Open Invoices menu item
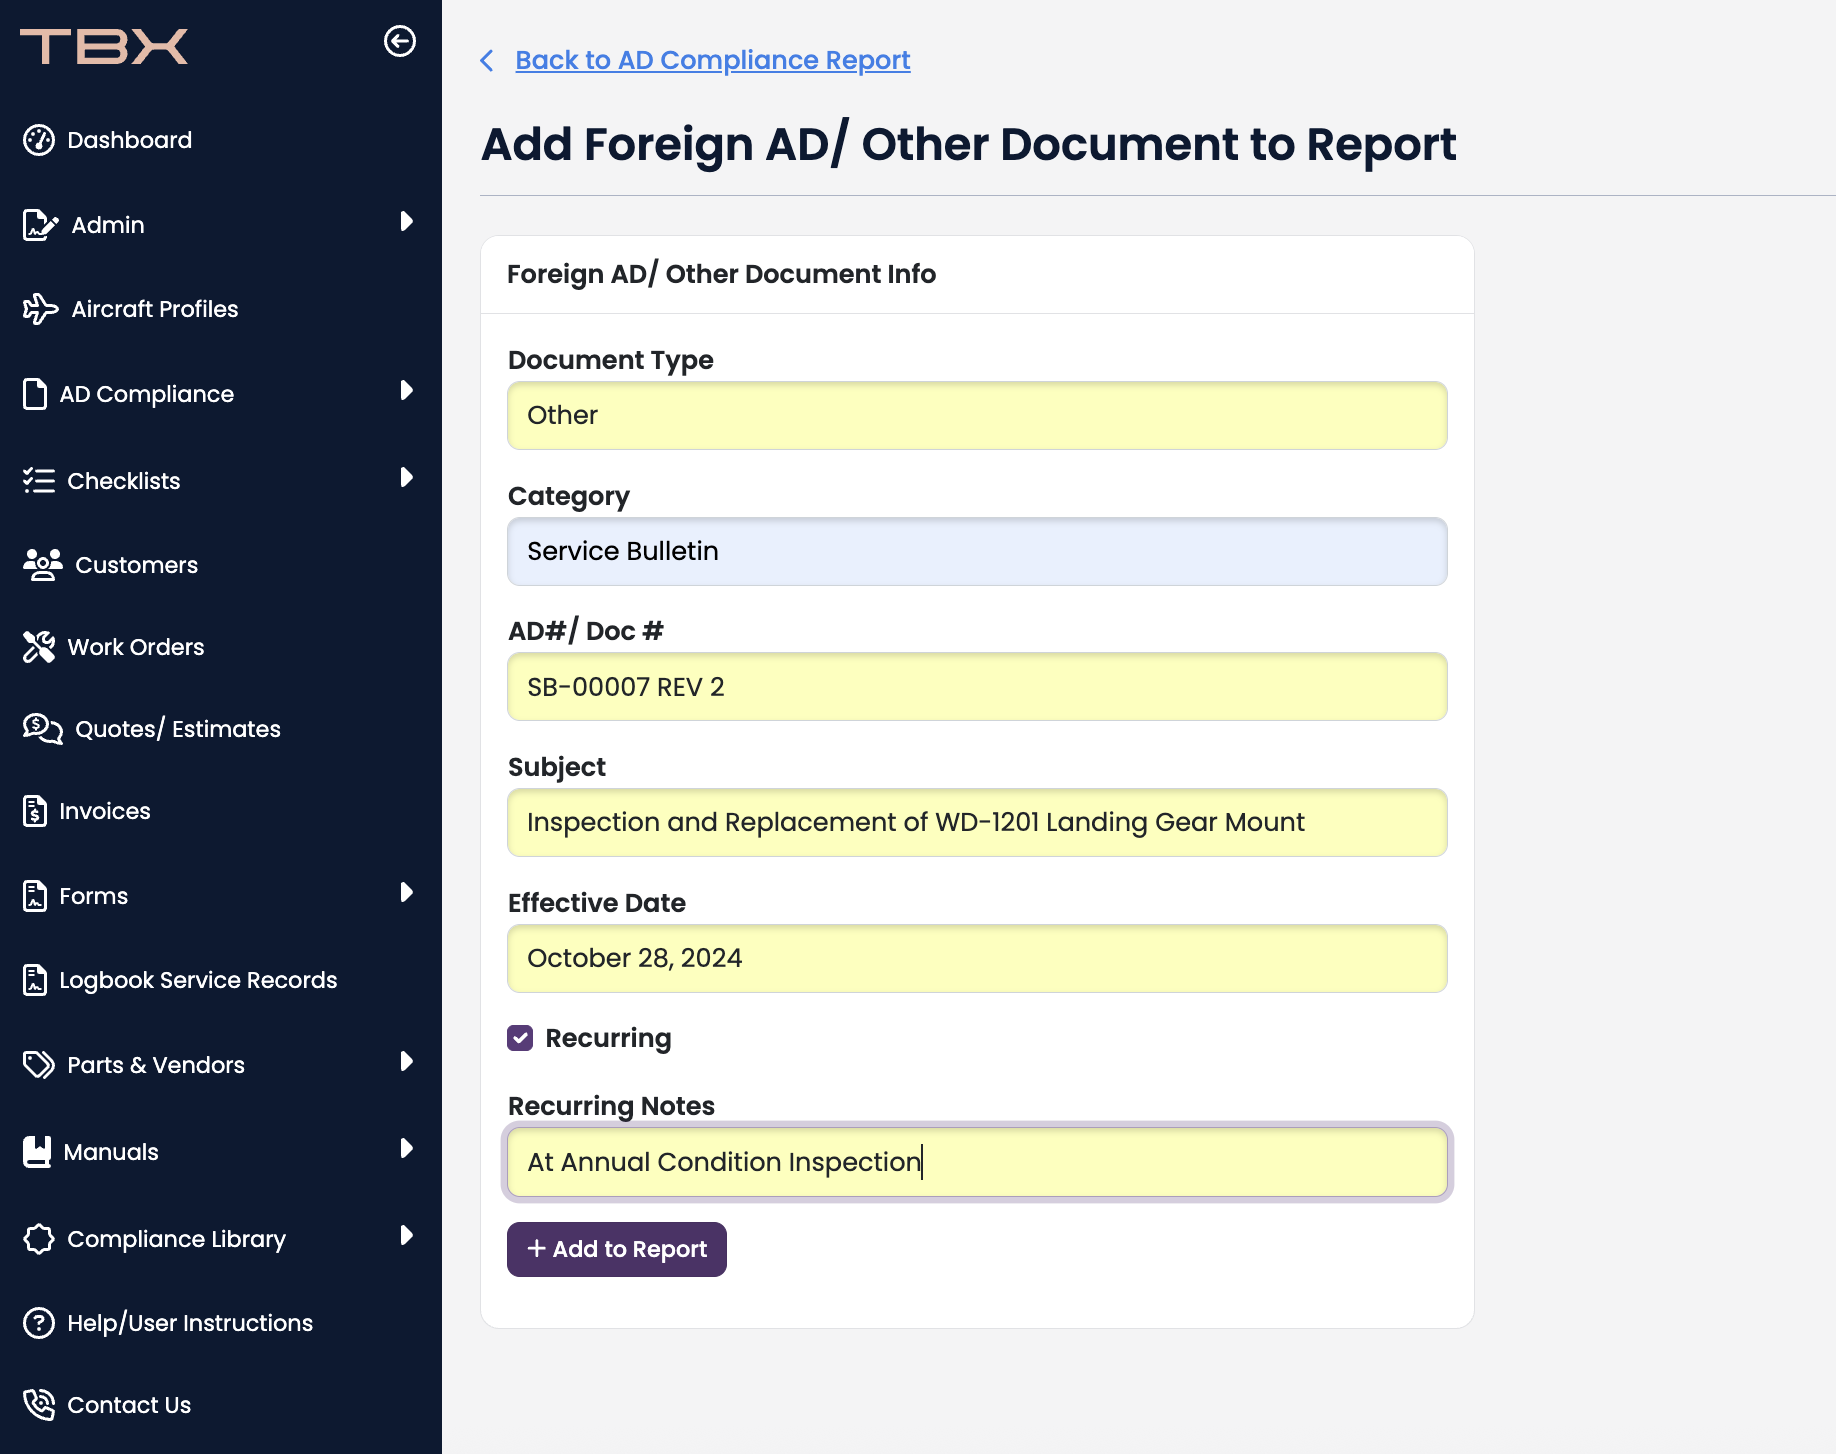 pos(104,811)
